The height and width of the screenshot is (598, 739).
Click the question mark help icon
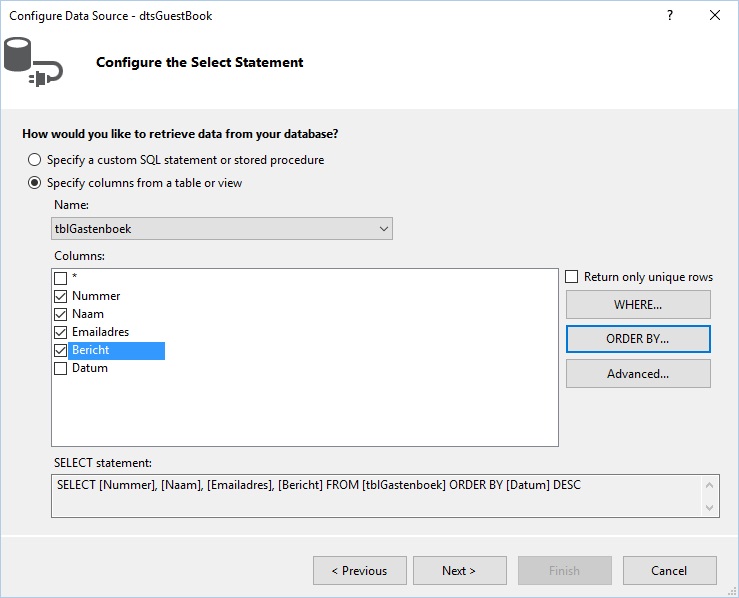670,15
